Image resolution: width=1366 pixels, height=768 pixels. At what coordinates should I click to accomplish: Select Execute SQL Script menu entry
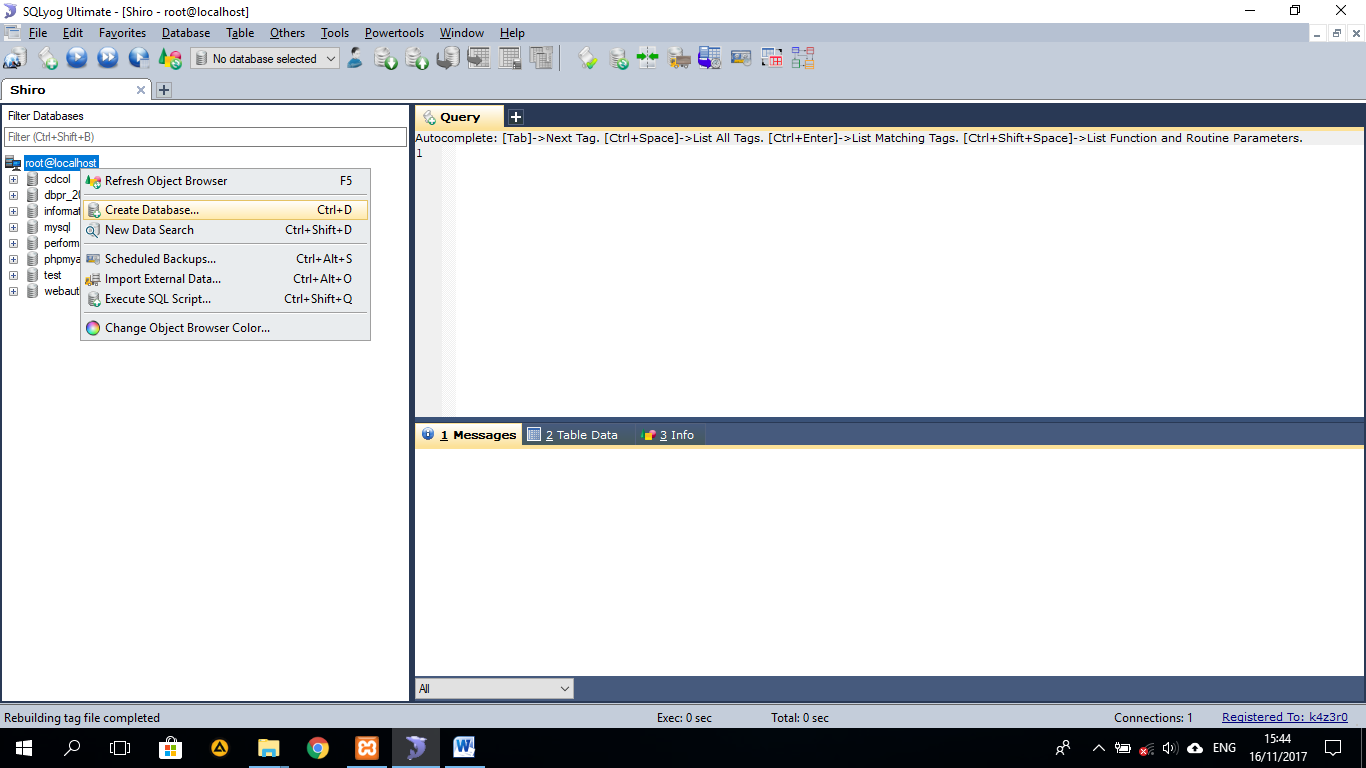coord(225,299)
